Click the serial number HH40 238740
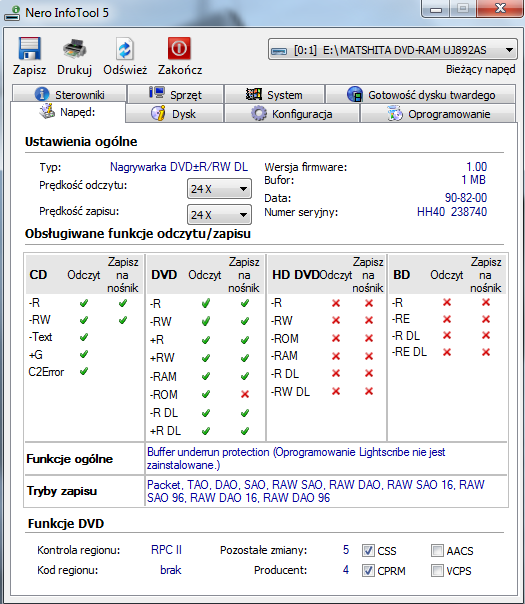The height and width of the screenshot is (604, 525). (452, 212)
